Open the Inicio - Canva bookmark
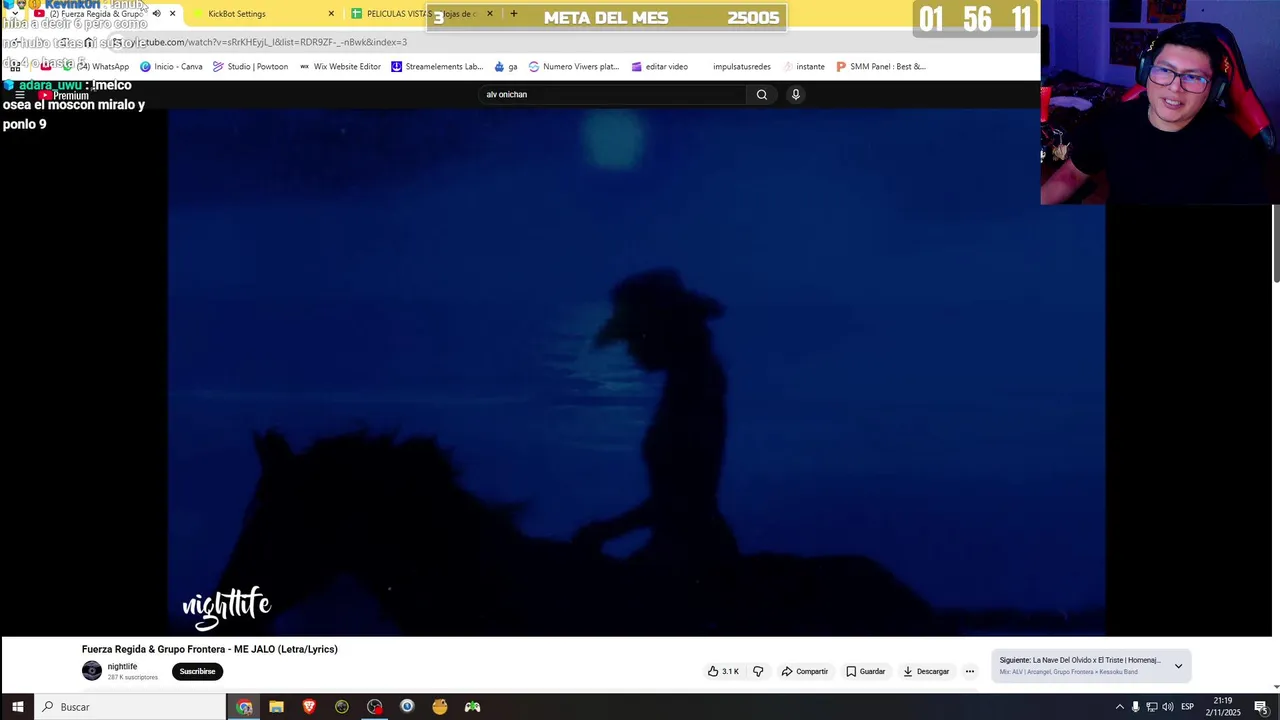 point(171,66)
